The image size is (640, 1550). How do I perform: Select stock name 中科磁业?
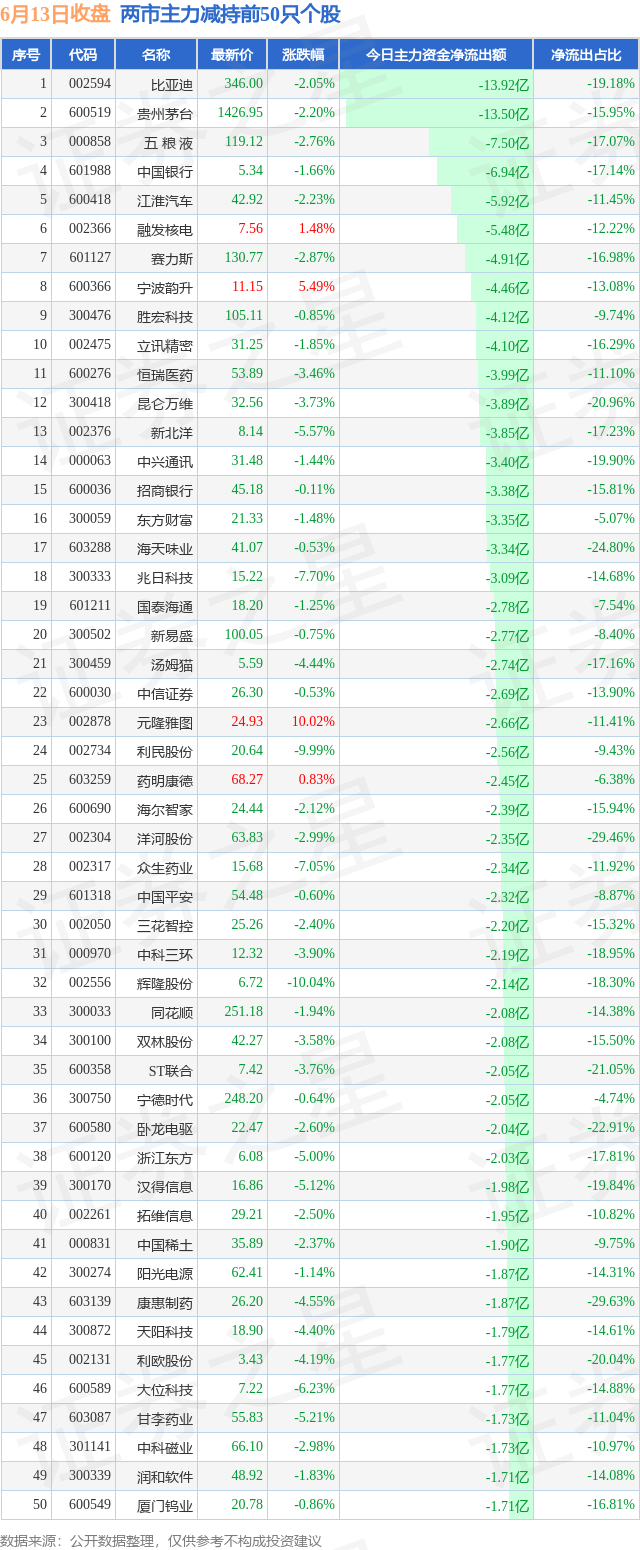pos(165,1447)
